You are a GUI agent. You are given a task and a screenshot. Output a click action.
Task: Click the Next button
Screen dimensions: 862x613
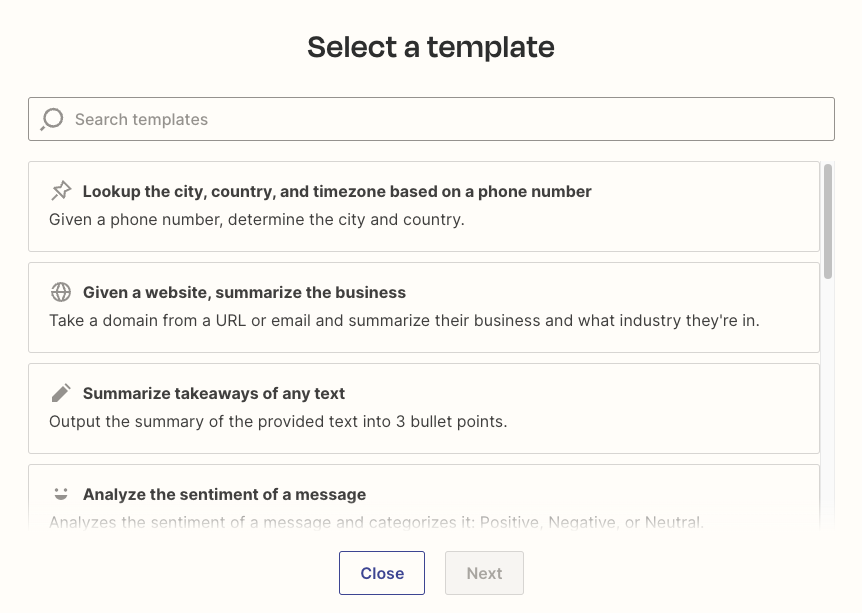pyautogui.click(x=484, y=573)
